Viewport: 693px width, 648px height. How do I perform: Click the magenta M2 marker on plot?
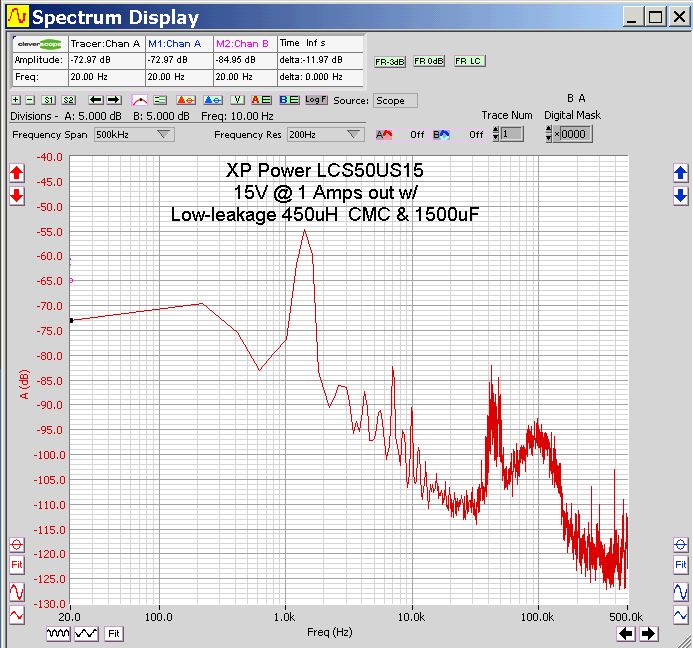[x=71, y=280]
